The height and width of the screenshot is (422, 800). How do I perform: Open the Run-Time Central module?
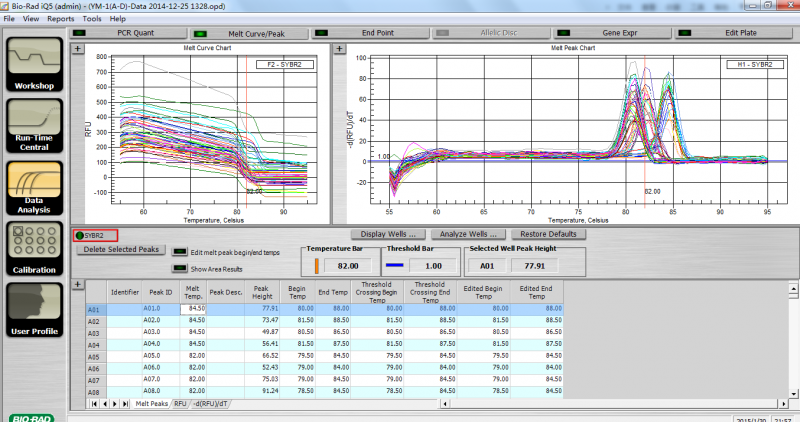coord(32,124)
